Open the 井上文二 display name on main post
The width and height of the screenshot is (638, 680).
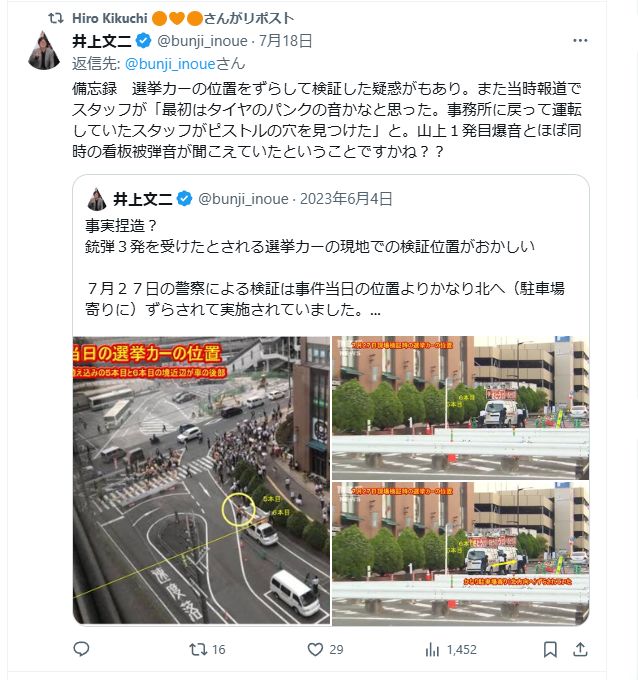pos(101,41)
